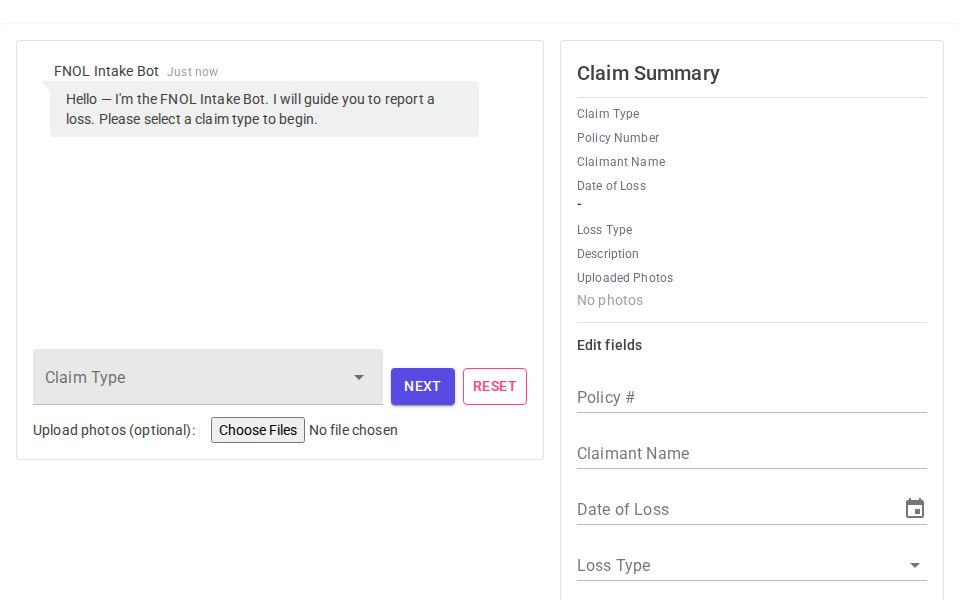The image size is (960, 600).
Task: Click the Claim Type dropdown arrow
Action: point(359,377)
